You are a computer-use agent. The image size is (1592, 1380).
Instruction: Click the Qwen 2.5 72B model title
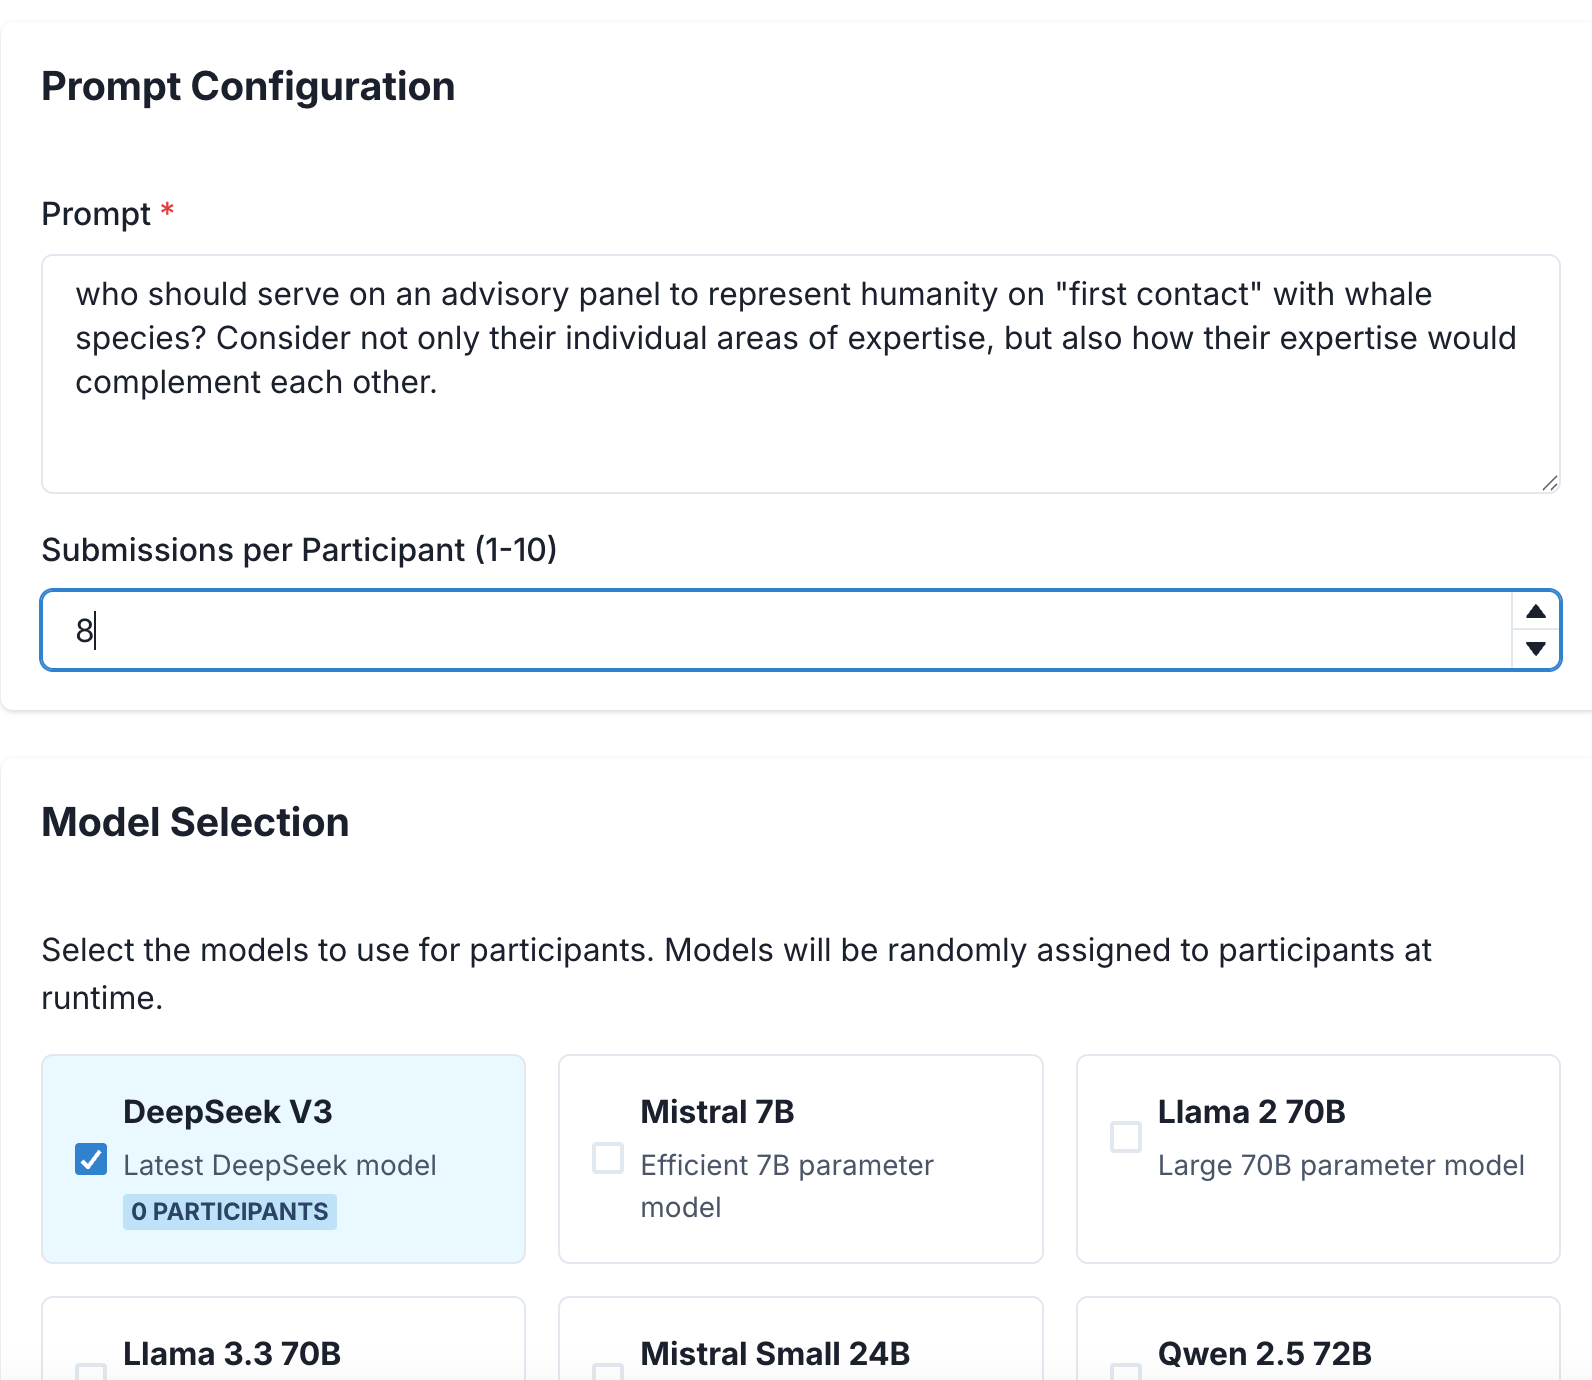pos(1264,1354)
